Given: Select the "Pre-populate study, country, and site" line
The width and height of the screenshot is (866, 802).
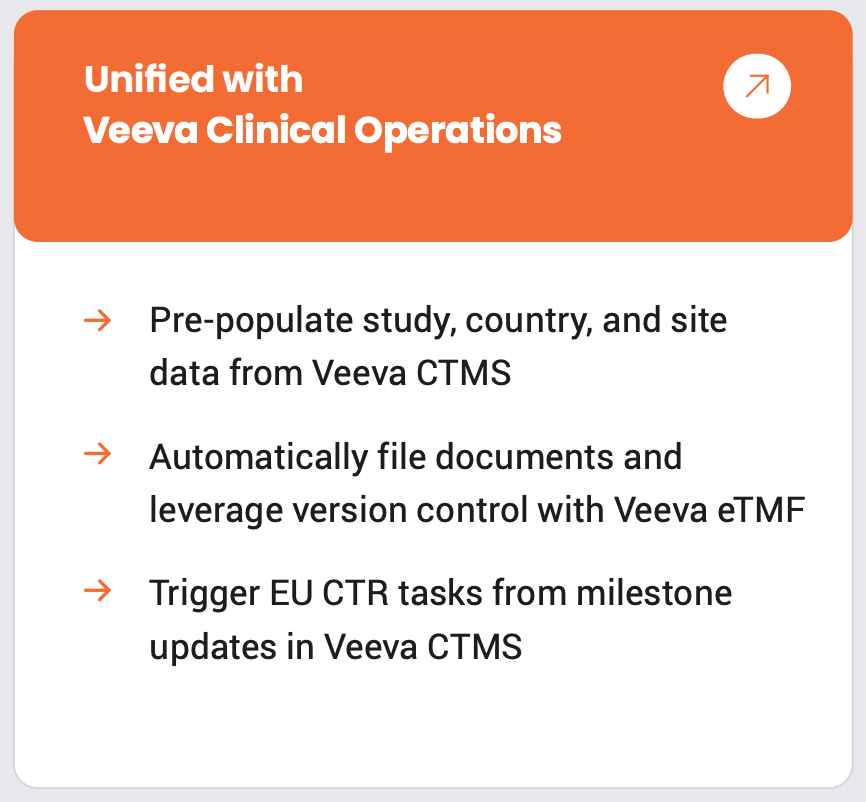Looking at the screenshot, I should pyautogui.click(x=438, y=321).
